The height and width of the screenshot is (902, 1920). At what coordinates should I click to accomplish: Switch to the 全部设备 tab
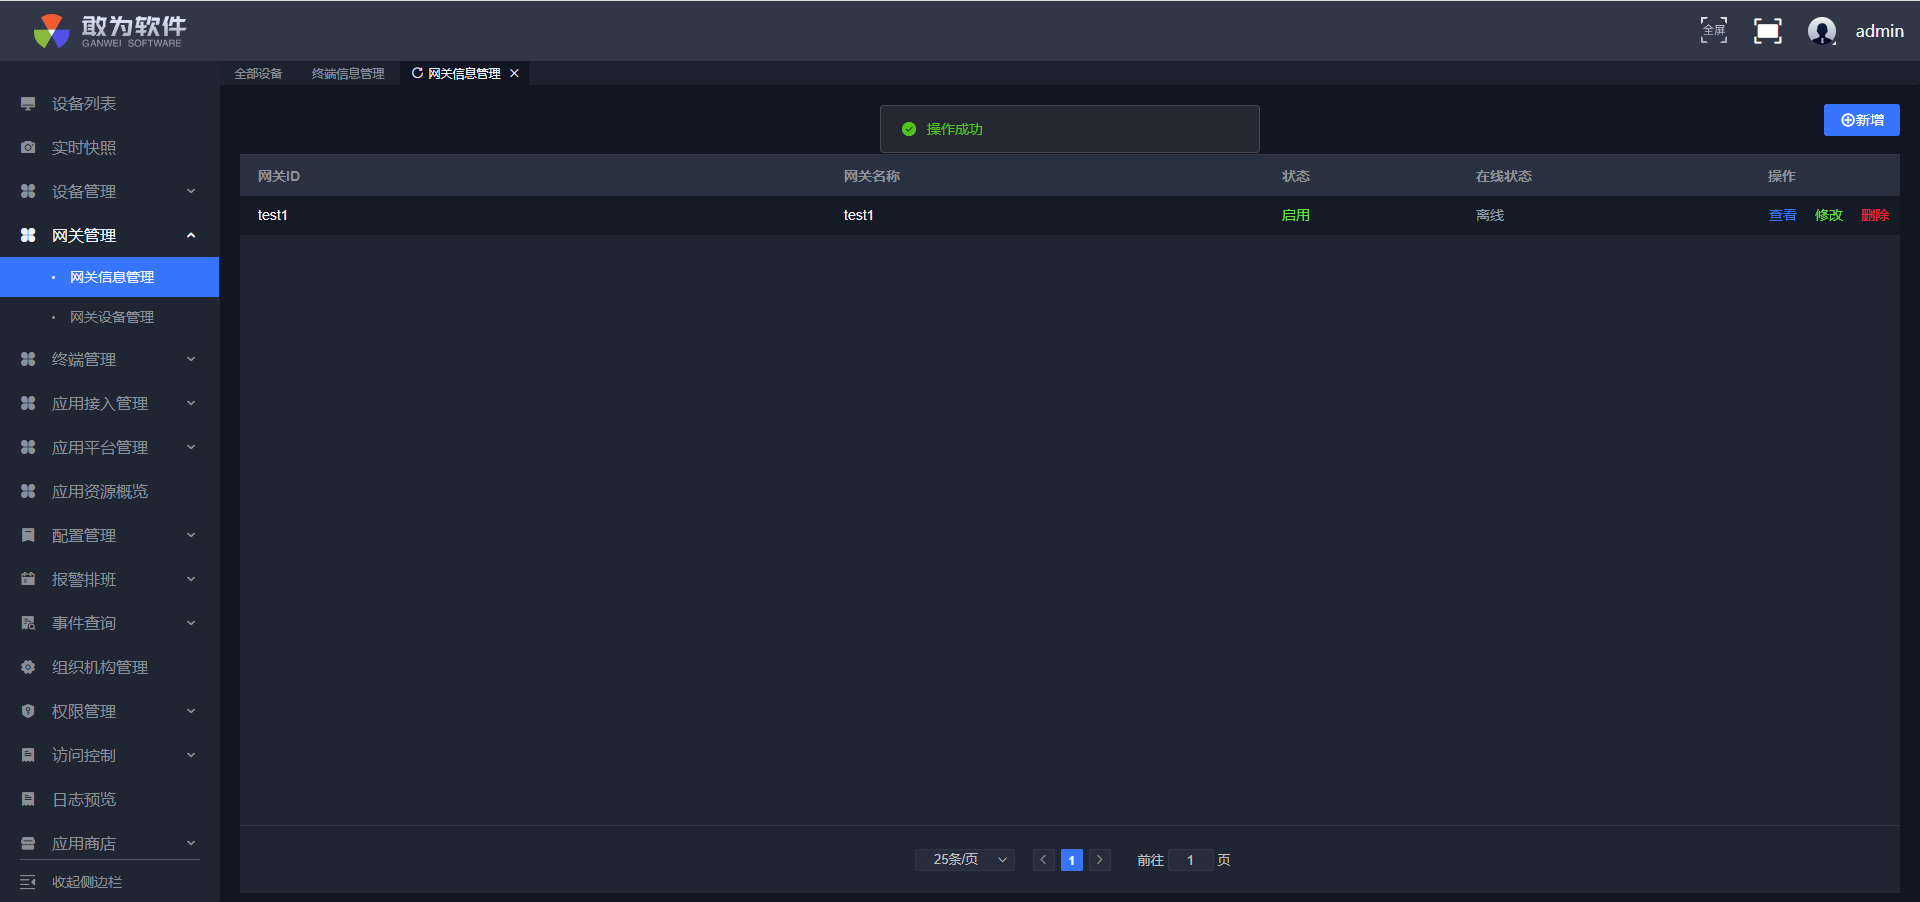pos(258,73)
